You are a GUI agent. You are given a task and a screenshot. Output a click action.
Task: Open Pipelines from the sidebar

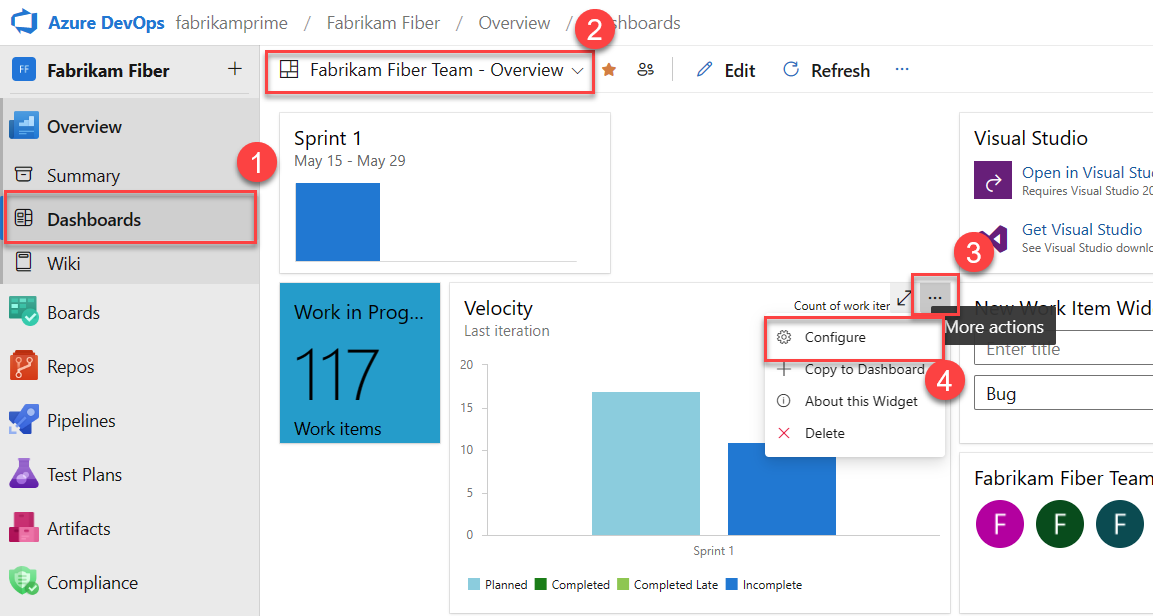click(25, 420)
